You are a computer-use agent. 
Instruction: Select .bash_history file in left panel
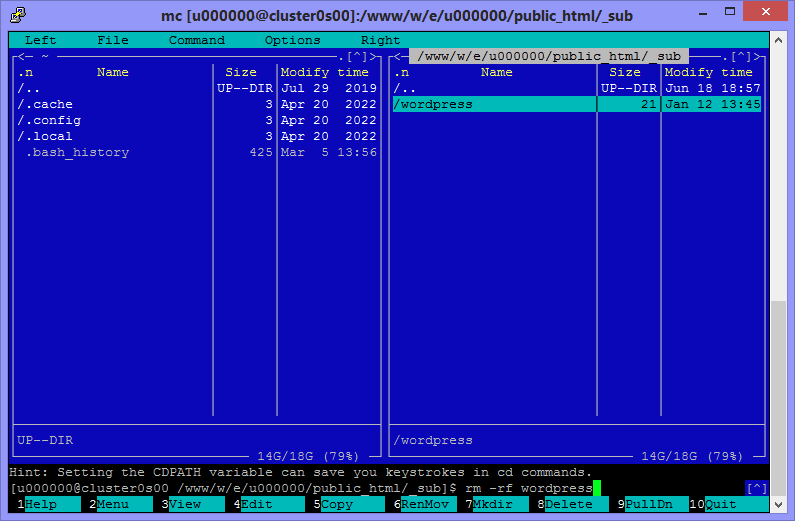coord(77,152)
